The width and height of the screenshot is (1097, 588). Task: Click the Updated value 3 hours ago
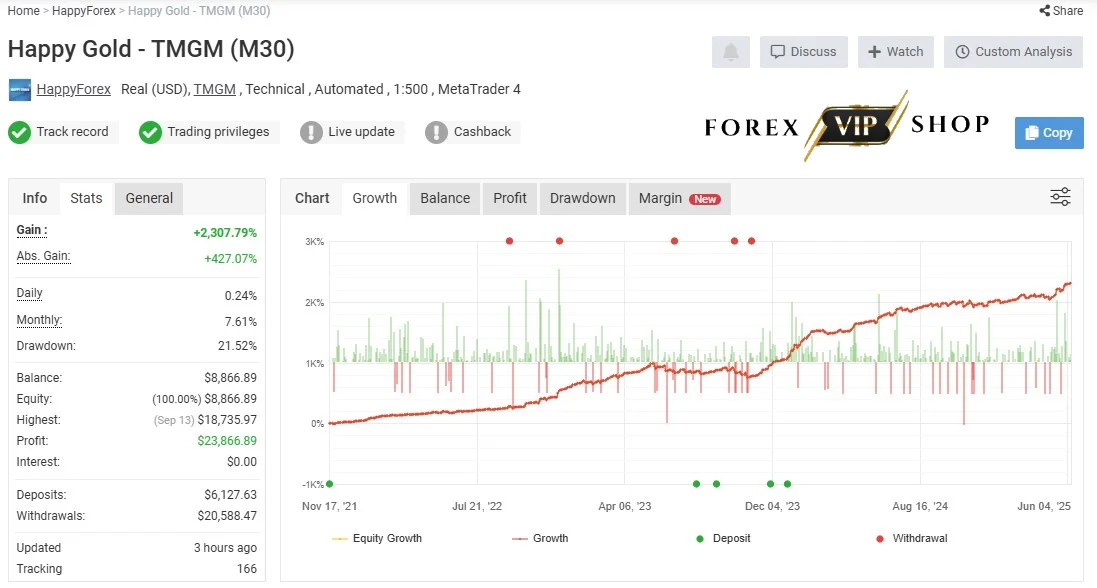point(225,548)
